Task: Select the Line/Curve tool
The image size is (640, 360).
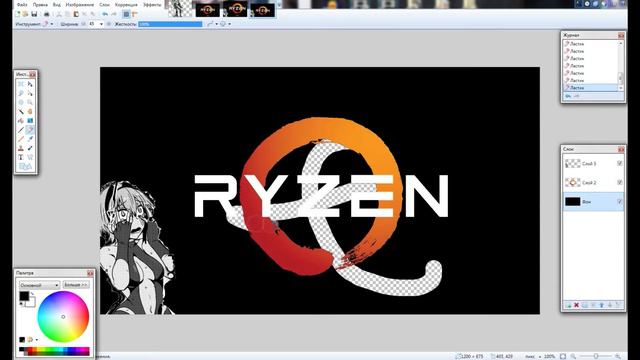Action: click(30, 157)
